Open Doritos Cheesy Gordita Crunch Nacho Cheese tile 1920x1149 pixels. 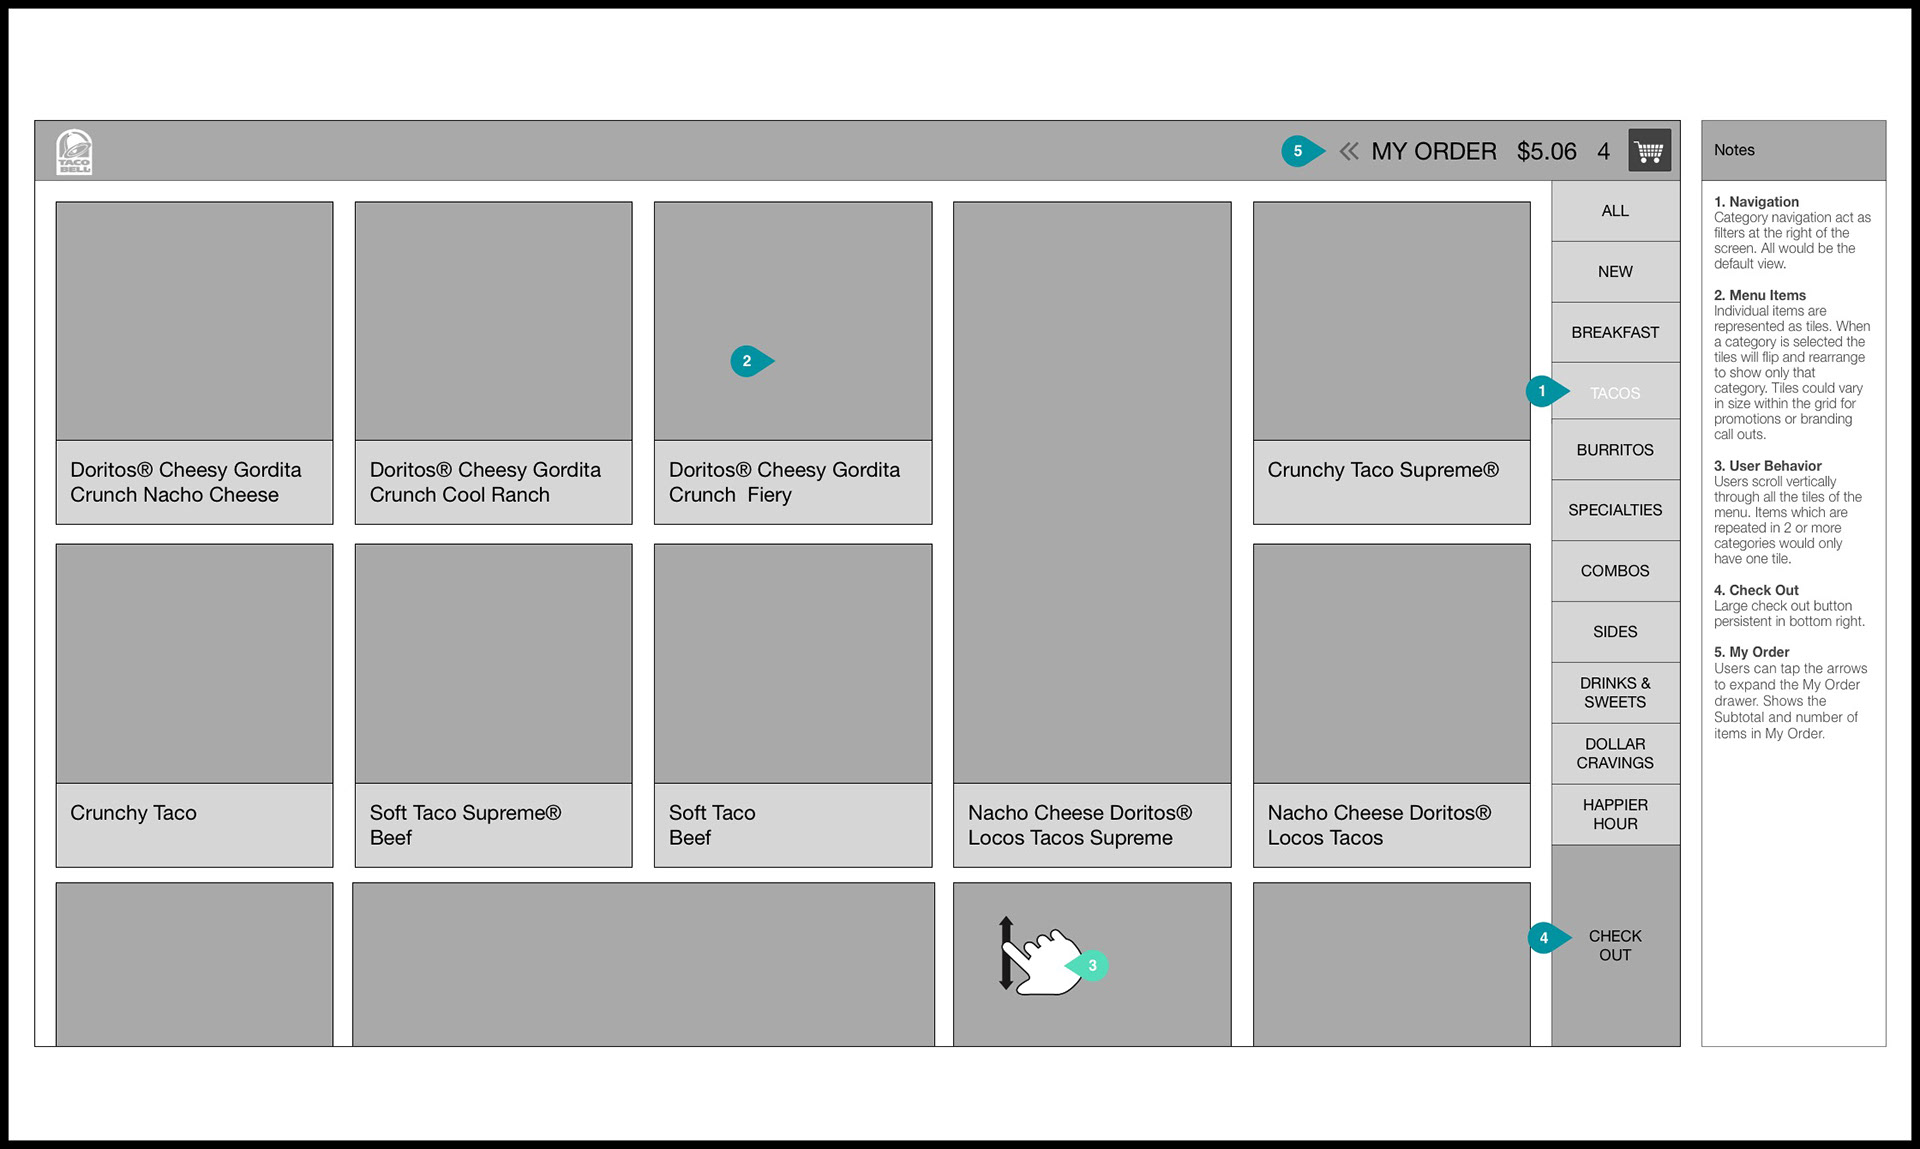(194, 363)
